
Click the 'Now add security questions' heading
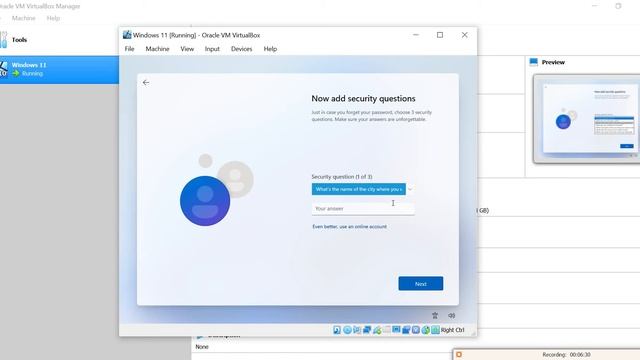pyautogui.click(x=363, y=99)
